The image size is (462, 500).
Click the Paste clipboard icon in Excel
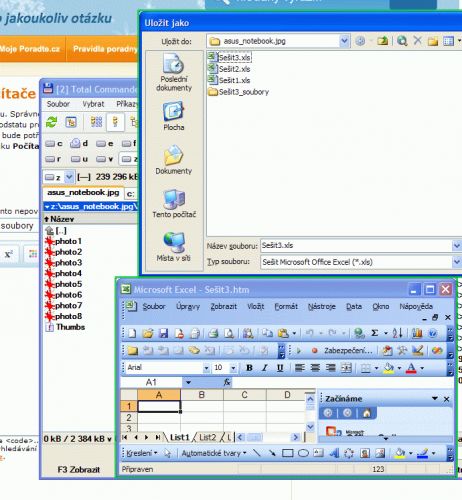point(283,333)
